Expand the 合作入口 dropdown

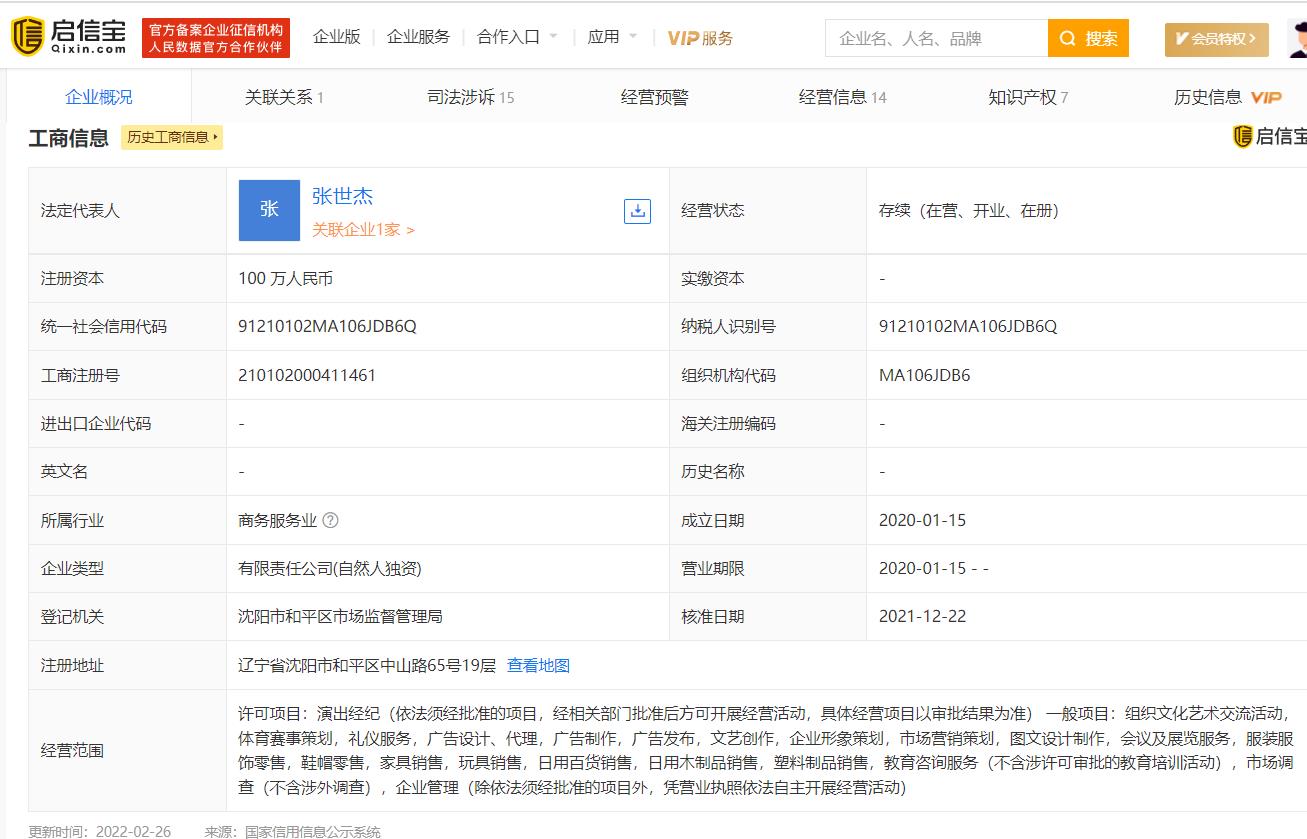click(x=517, y=37)
